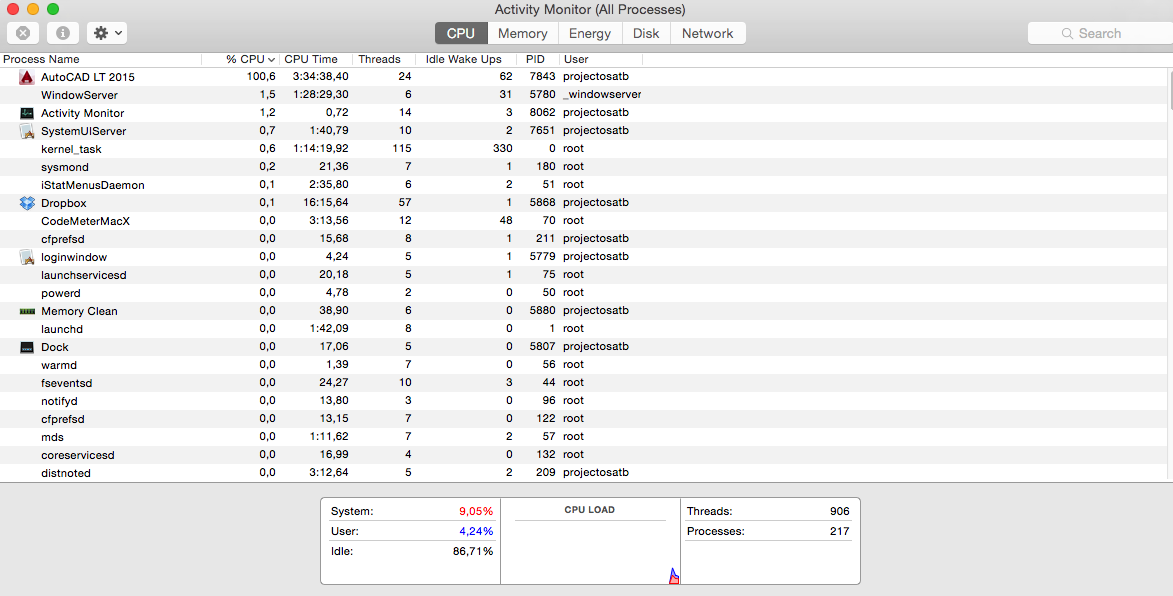Select the launchd process row
This screenshot has height=596, width=1173.
click(x=584, y=328)
